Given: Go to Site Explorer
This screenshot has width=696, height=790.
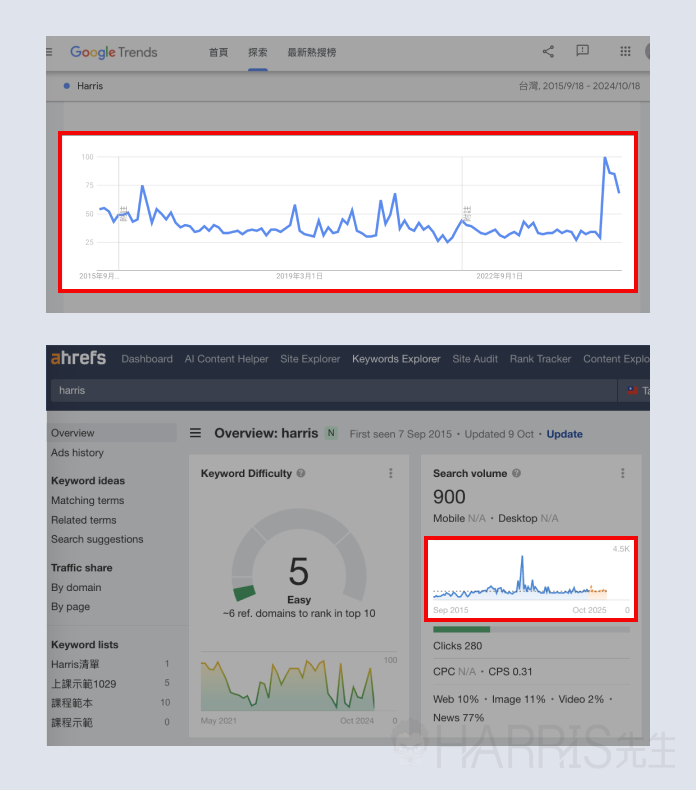Looking at the screenshot, I should click(x=310, y=359).
